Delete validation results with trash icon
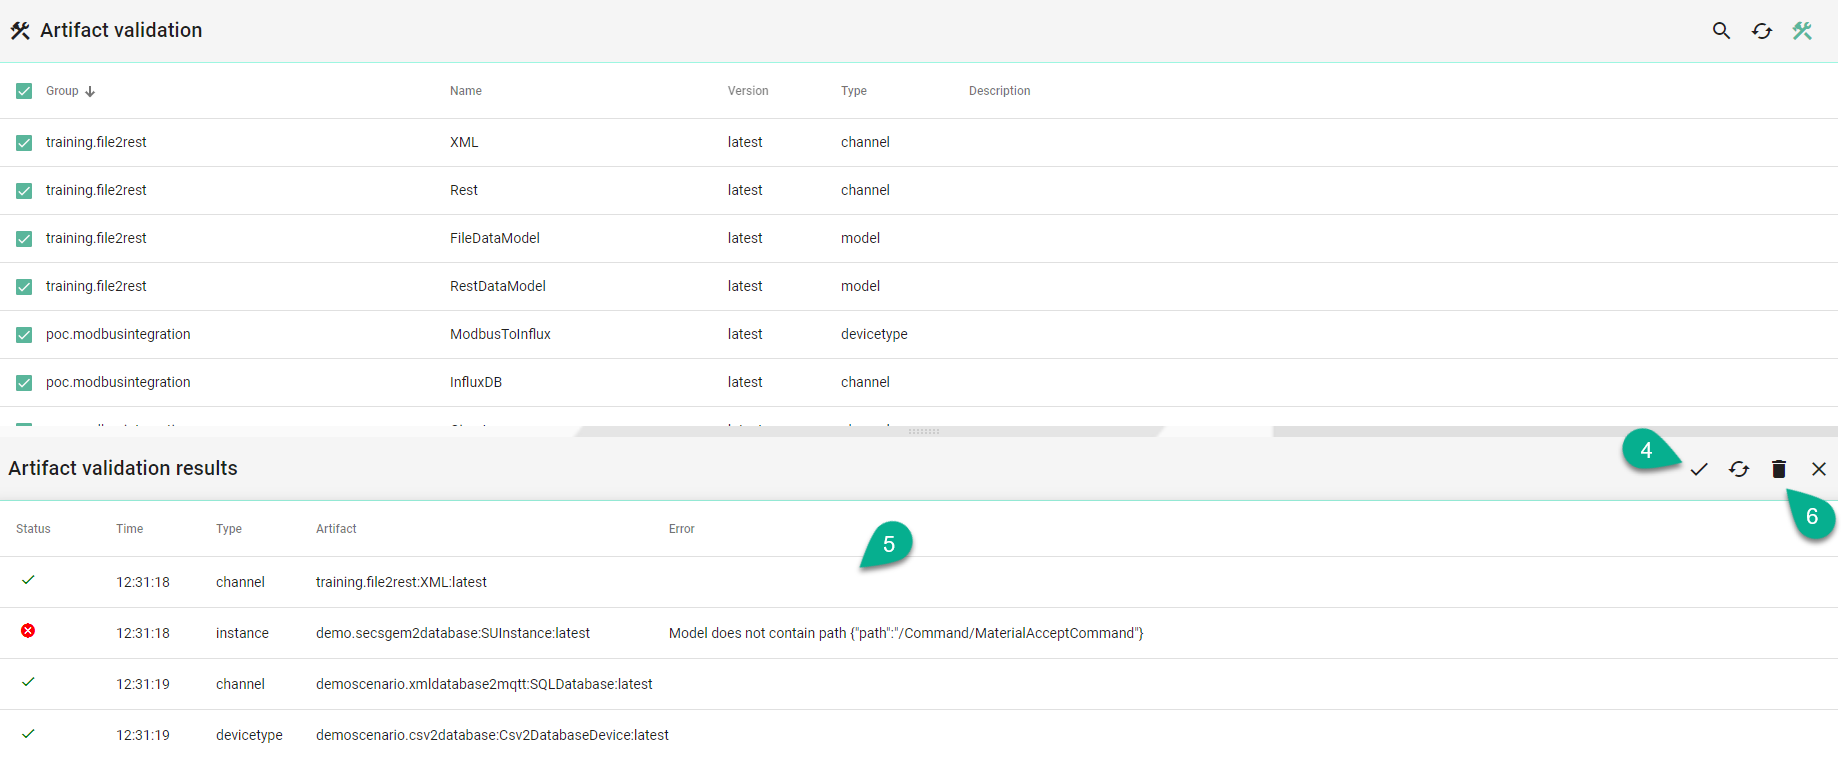Image resolution: width=1845 pixels, height=758 pixels. point(1779,469)
